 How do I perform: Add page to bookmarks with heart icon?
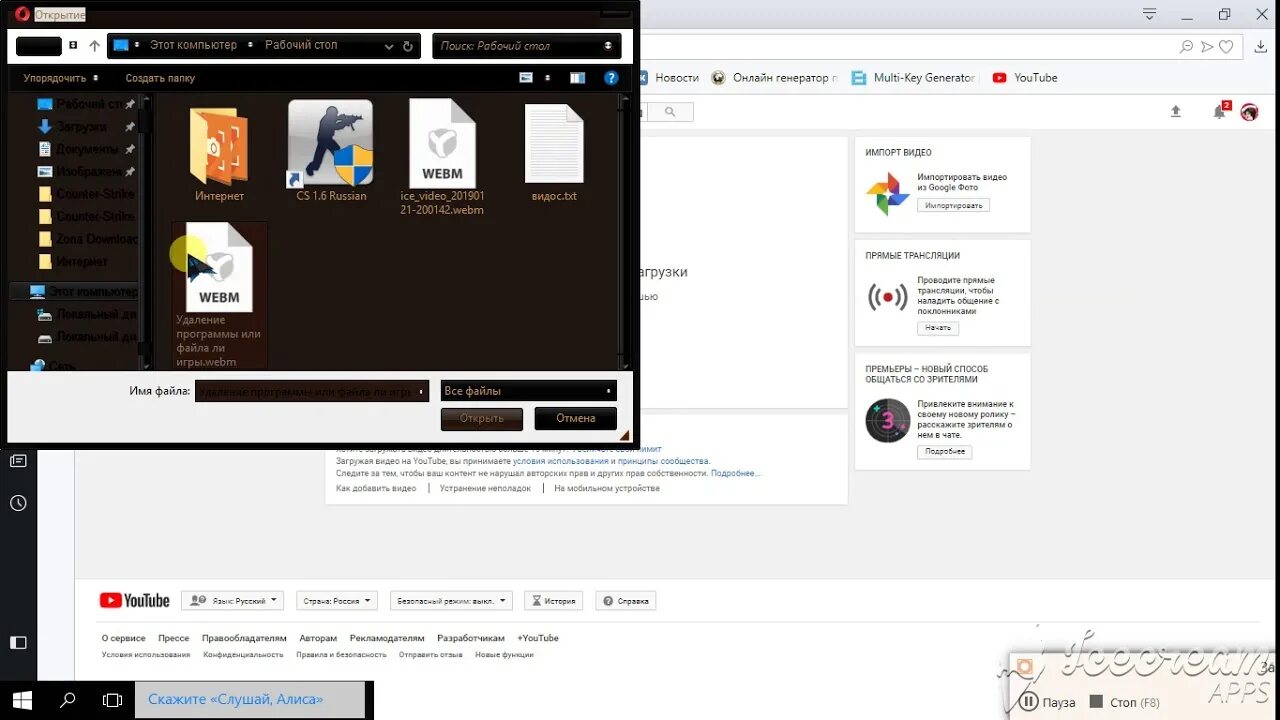1226,46
